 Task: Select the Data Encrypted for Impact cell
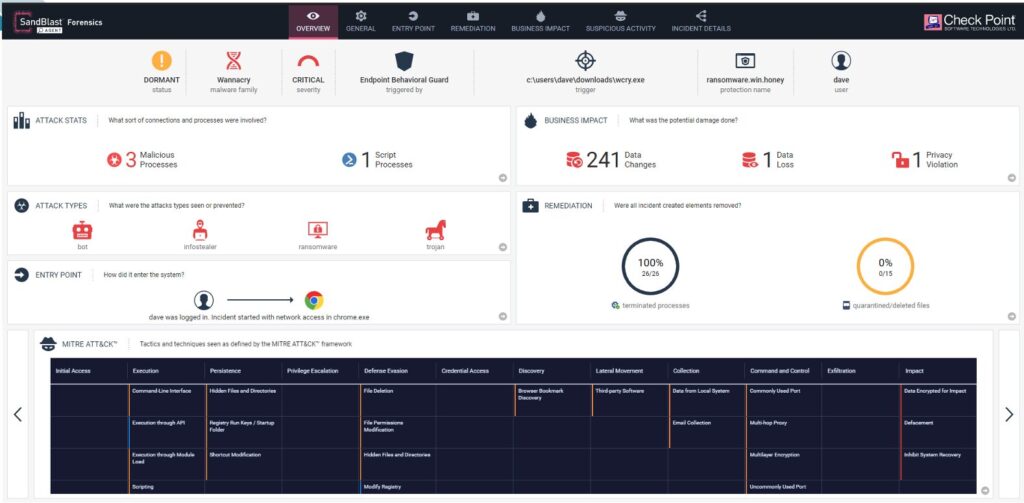[x=938, y=400]
